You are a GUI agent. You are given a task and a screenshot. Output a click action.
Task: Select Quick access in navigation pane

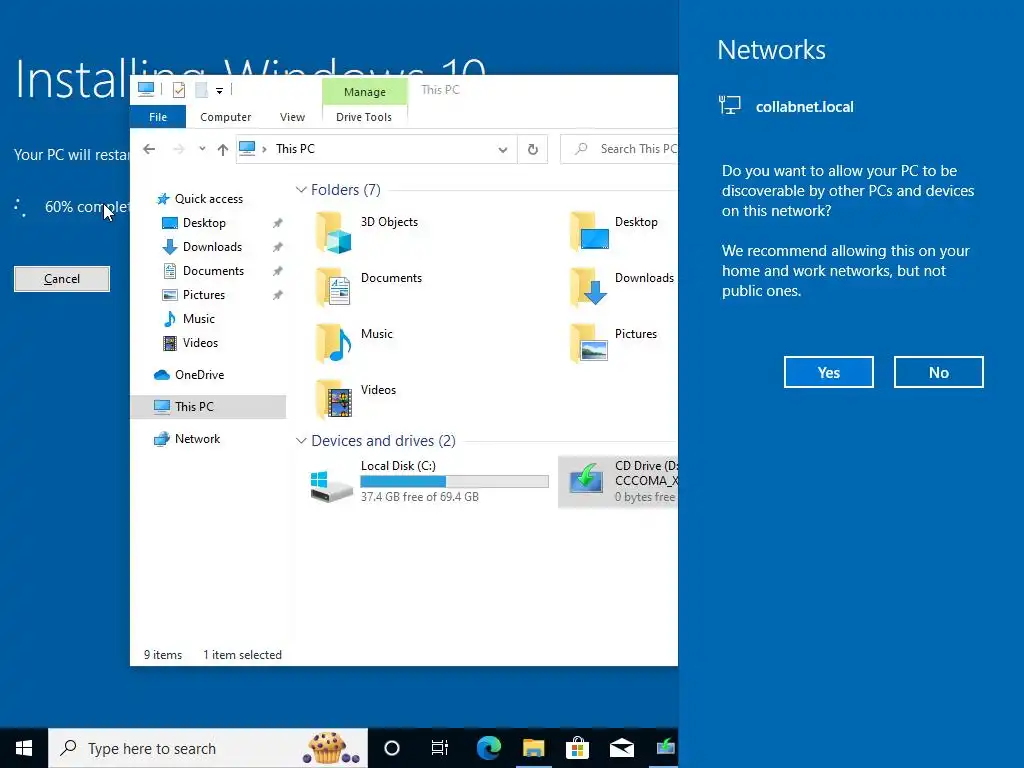[208, 199]
